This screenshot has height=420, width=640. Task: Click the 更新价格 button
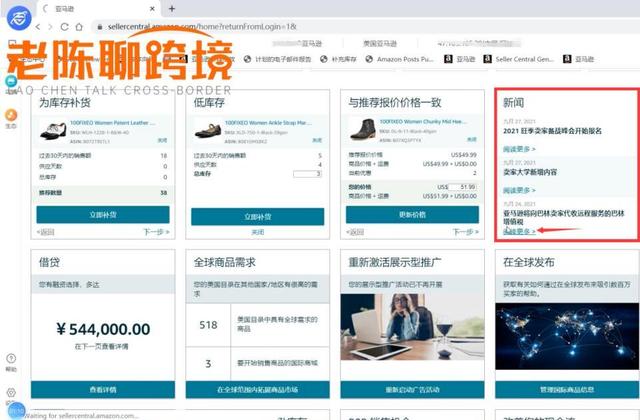pyautogui.click(x=412, y=215)
